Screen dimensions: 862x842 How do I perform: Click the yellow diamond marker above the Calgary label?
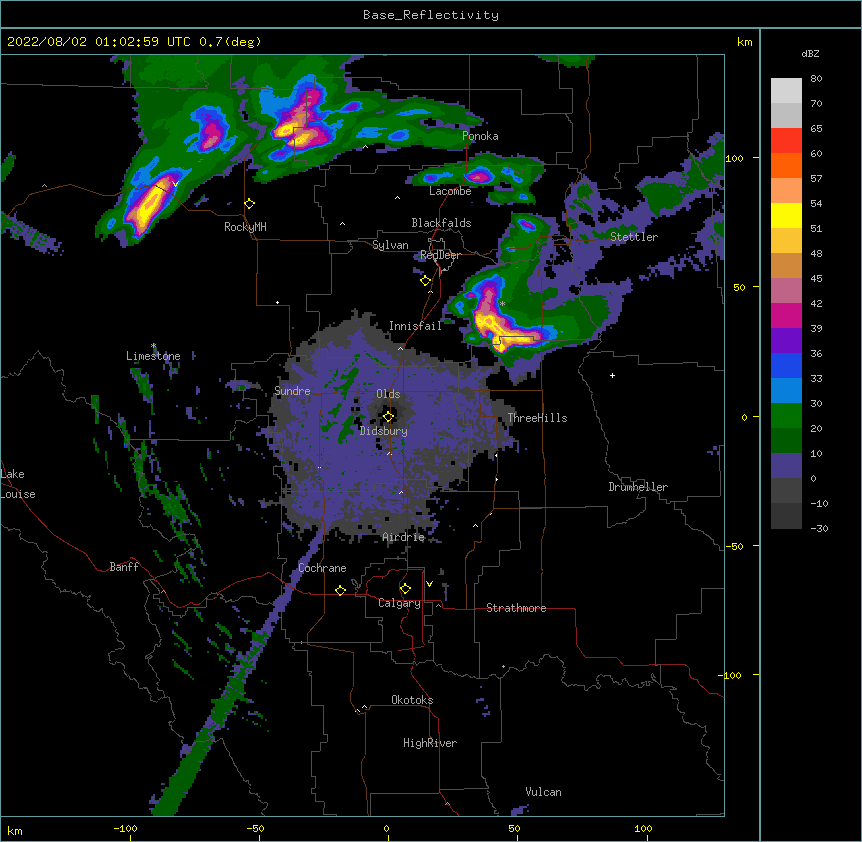(x=405, y=589)
